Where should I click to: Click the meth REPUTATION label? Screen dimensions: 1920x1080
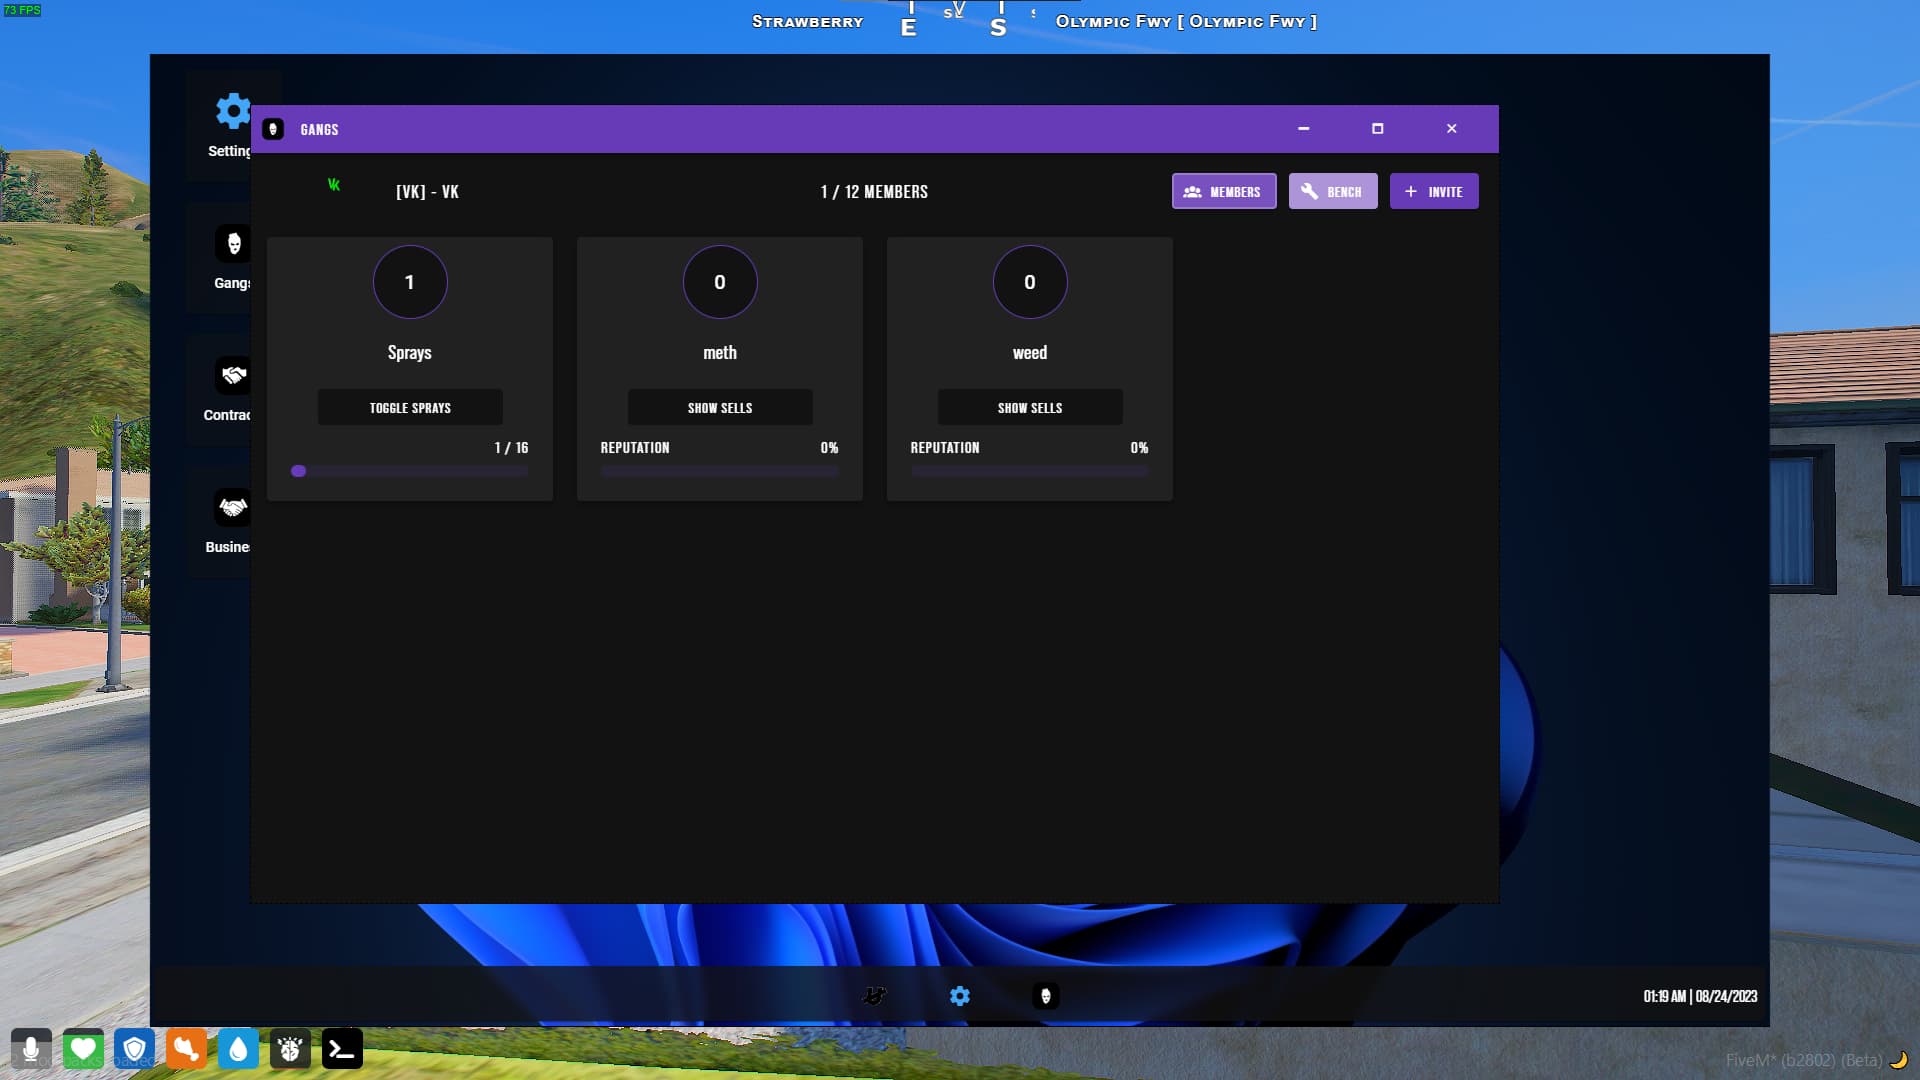pyautogui.click(x=635, y=448)
